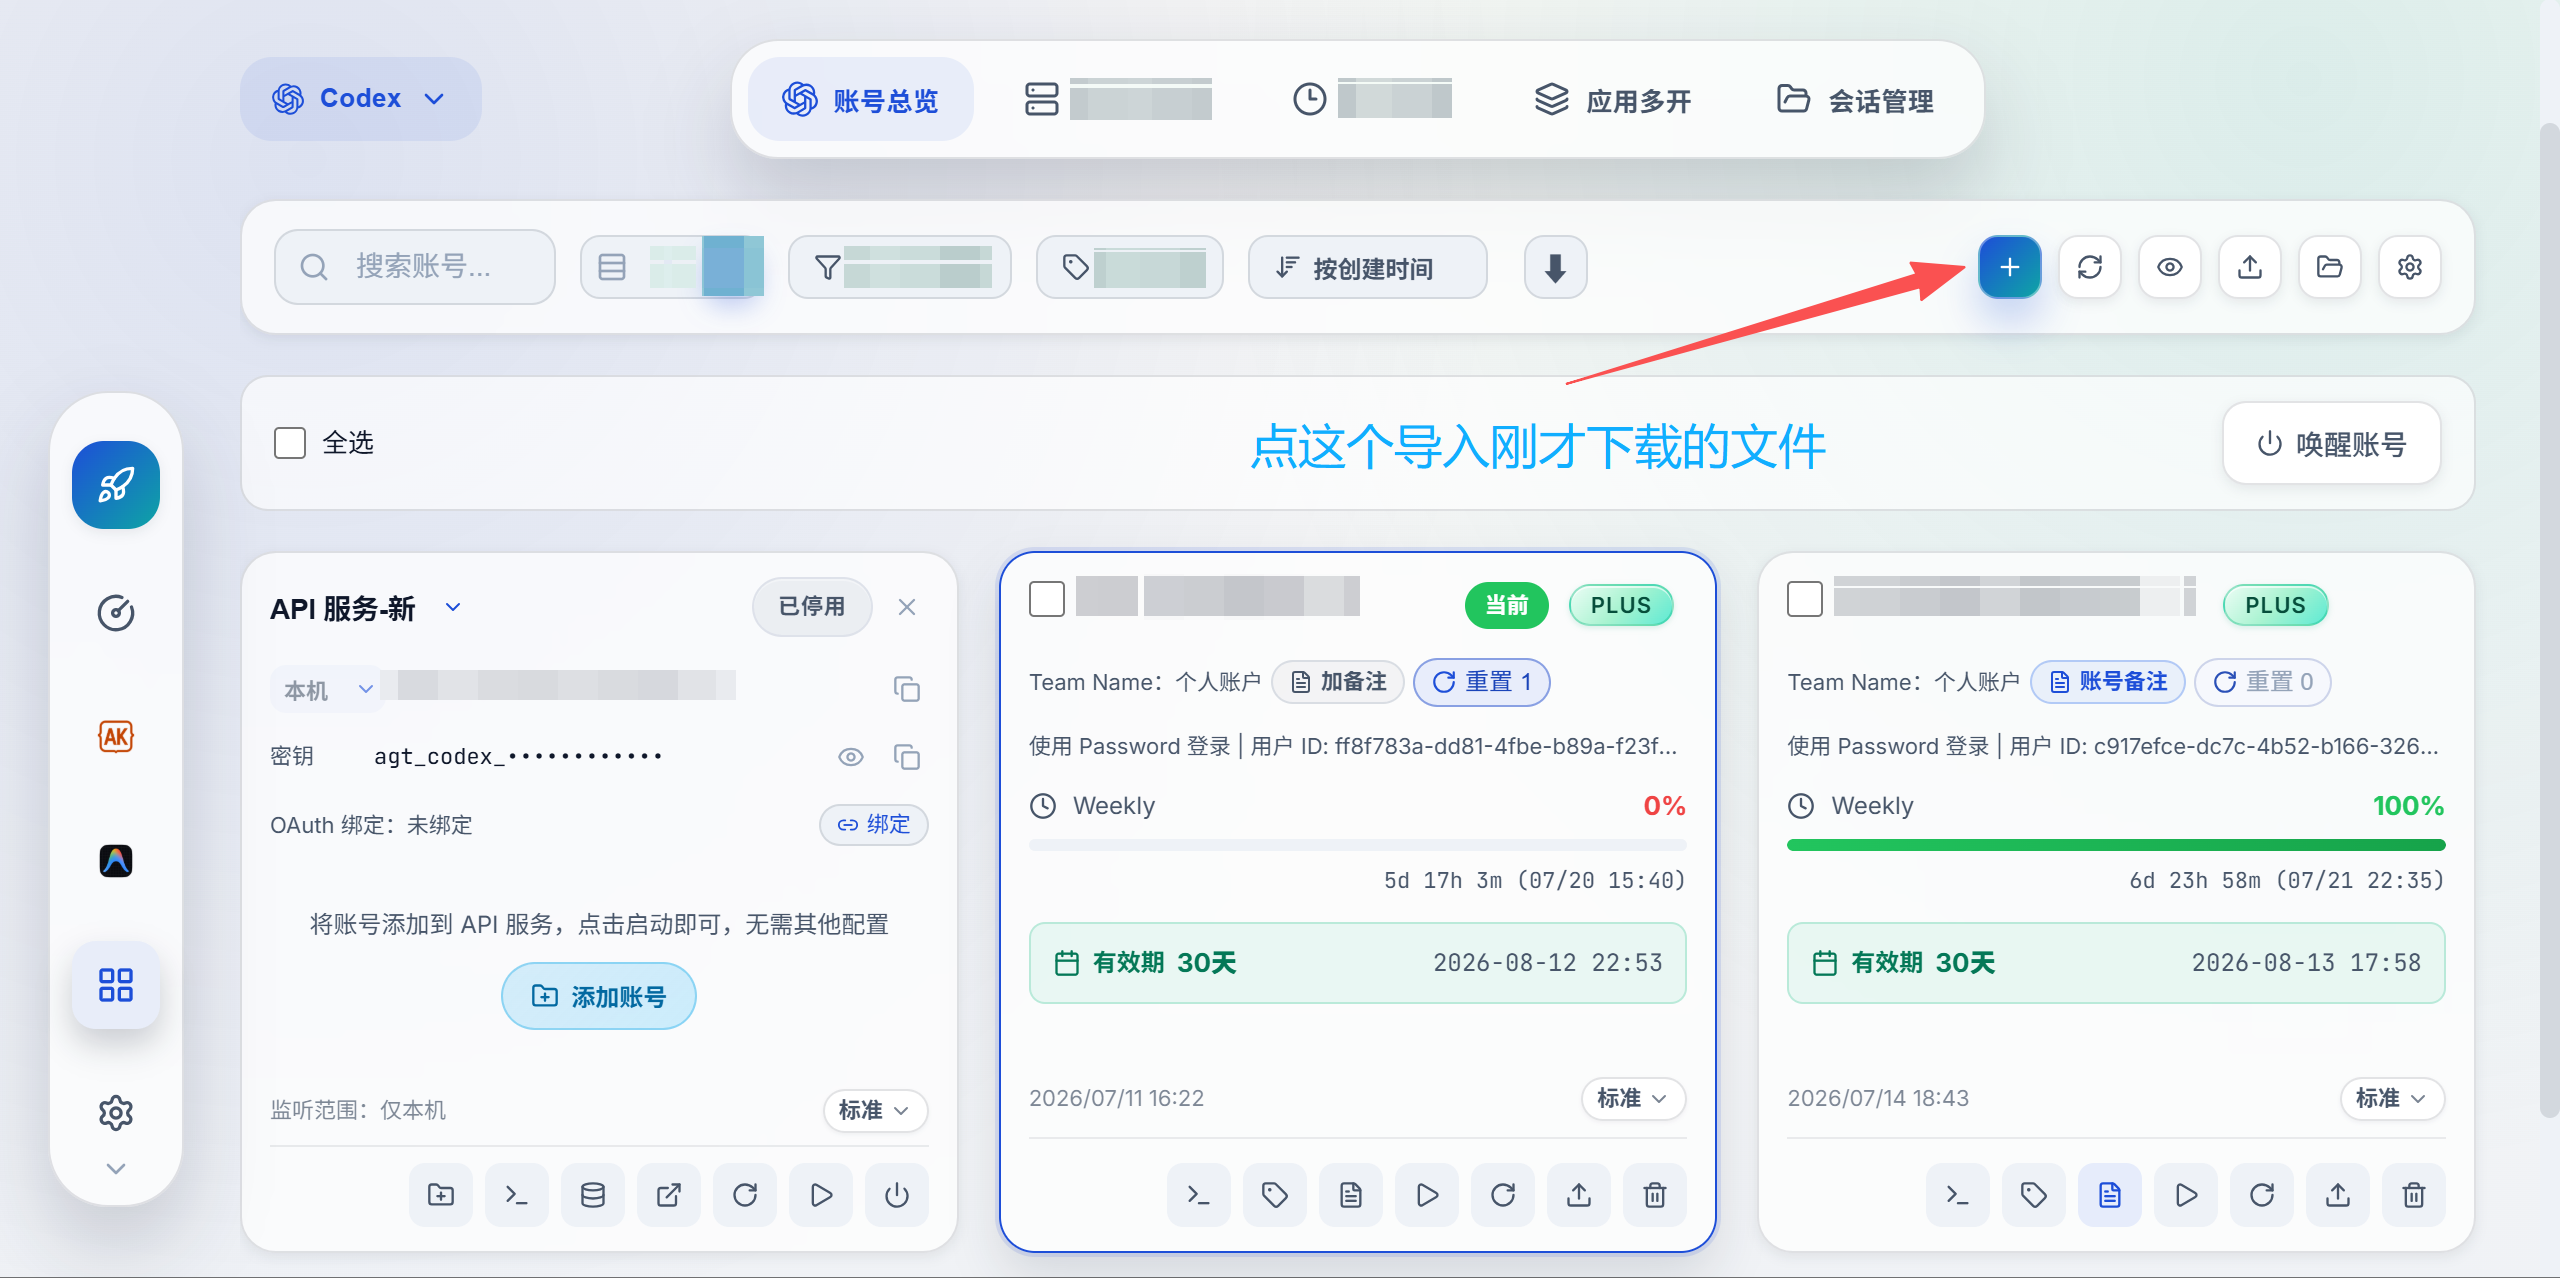Image resolution: width=2560 pixels, height=1278 pixels.
Task: Open the toolbar settings gear icon
Action: pos(2409,267)
